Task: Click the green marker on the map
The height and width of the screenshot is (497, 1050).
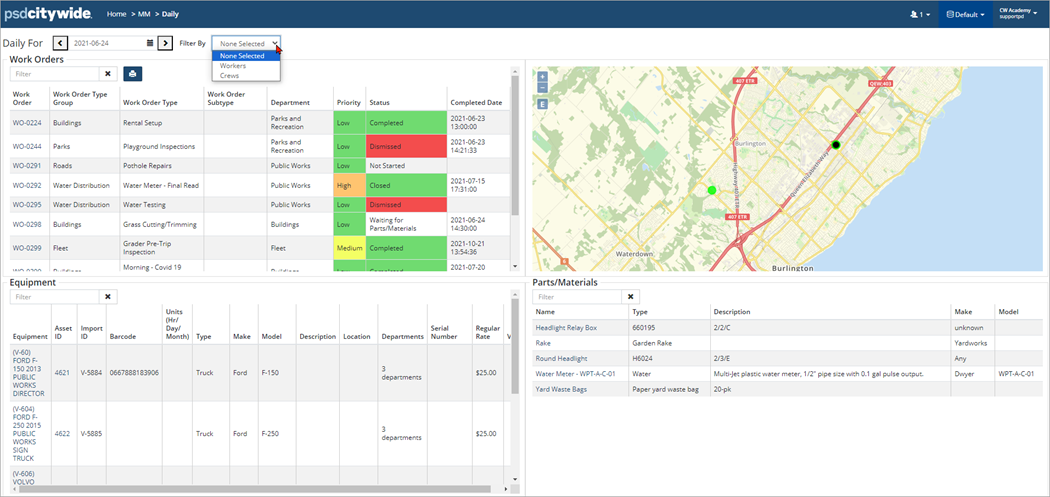Action: (x=712, y=190)
